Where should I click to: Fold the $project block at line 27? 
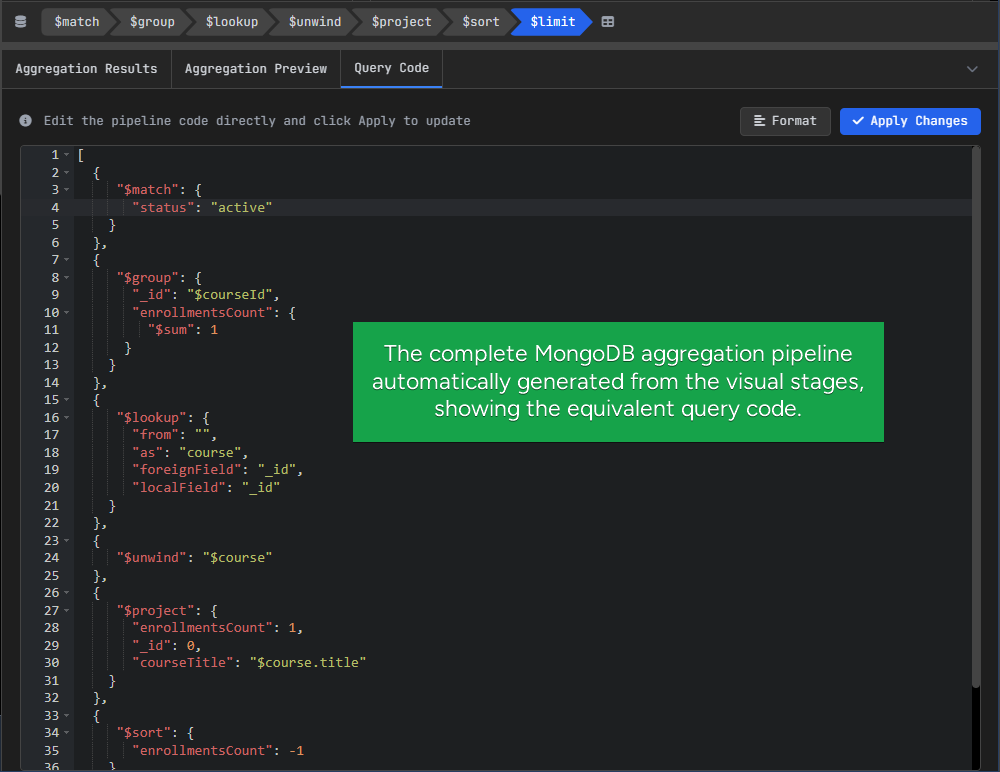[66, 611]
